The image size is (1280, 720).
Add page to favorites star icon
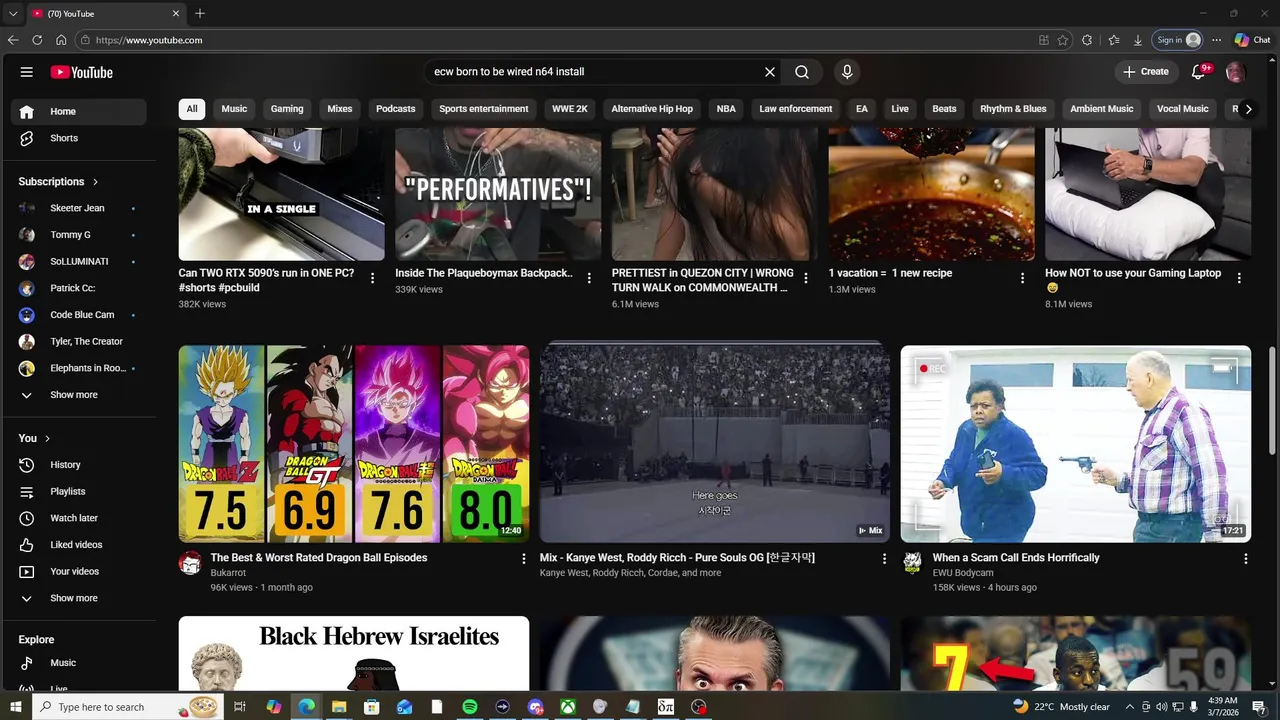[1062, 40]
